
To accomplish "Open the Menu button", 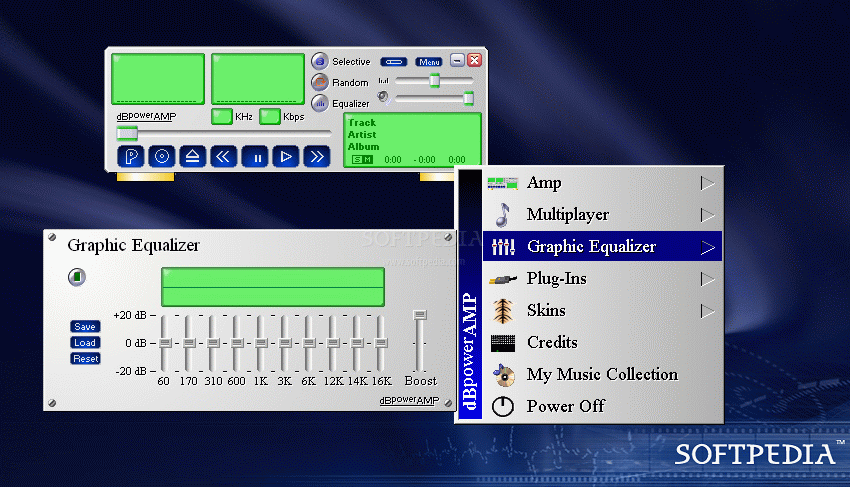I will pyautogui.click(x=429, y=62).
